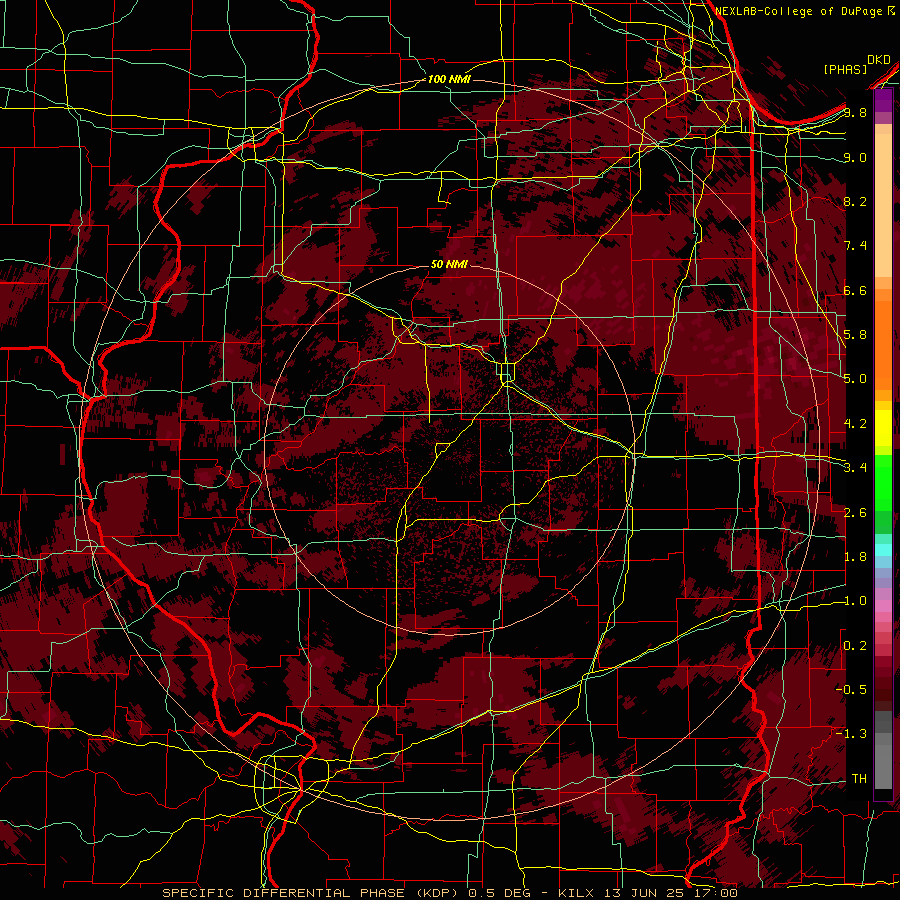Screen dimensions: 900x900
Task: Click the 4.2 value on color scale
Action: 855,424
